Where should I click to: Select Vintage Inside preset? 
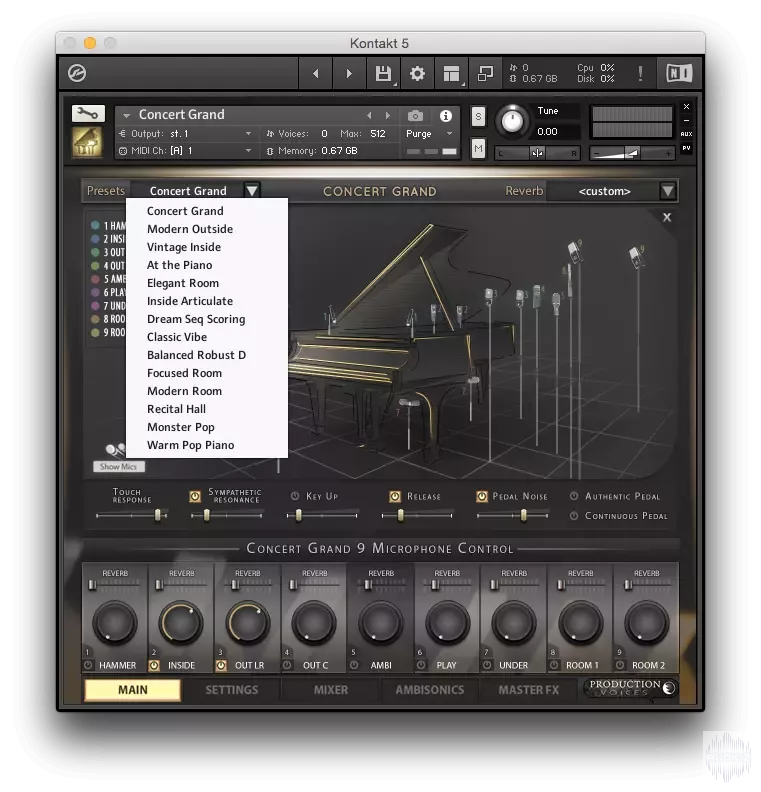pos(184,247)
